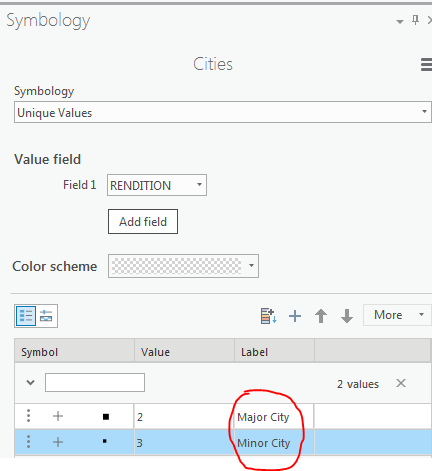Move selected value up with arrow icon
Image resolution: width=432 pixels, height=471 pixels.
pos(321,316)
